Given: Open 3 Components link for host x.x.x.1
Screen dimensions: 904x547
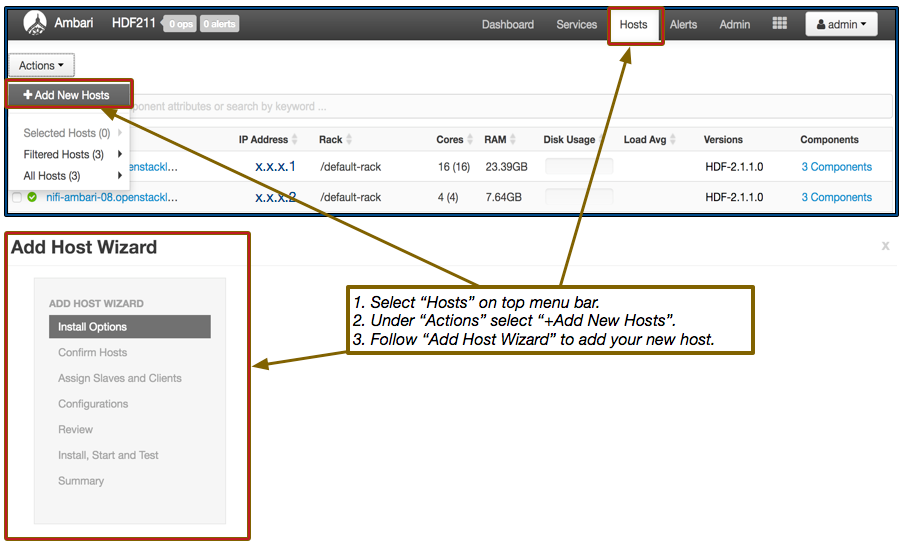Looking at the screenshot, I should point(837,167).
